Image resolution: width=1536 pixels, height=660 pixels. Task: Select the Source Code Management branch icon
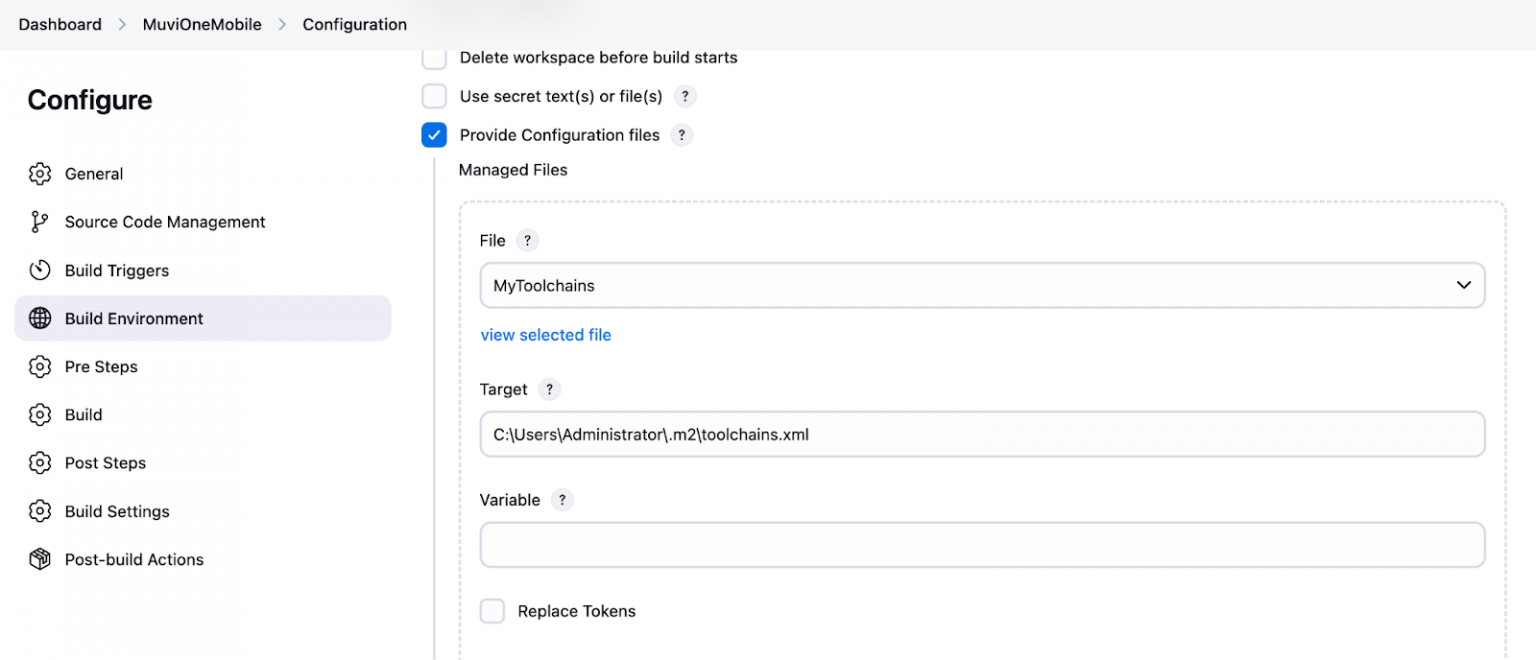point(40,222)
